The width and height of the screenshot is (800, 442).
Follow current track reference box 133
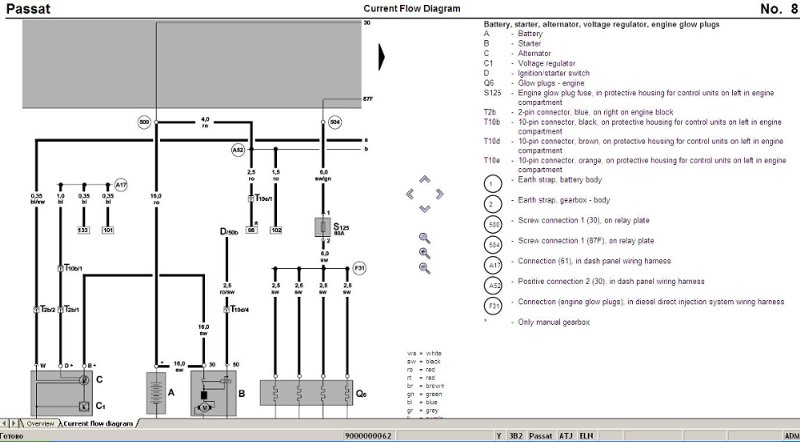(x=83, y=230)
